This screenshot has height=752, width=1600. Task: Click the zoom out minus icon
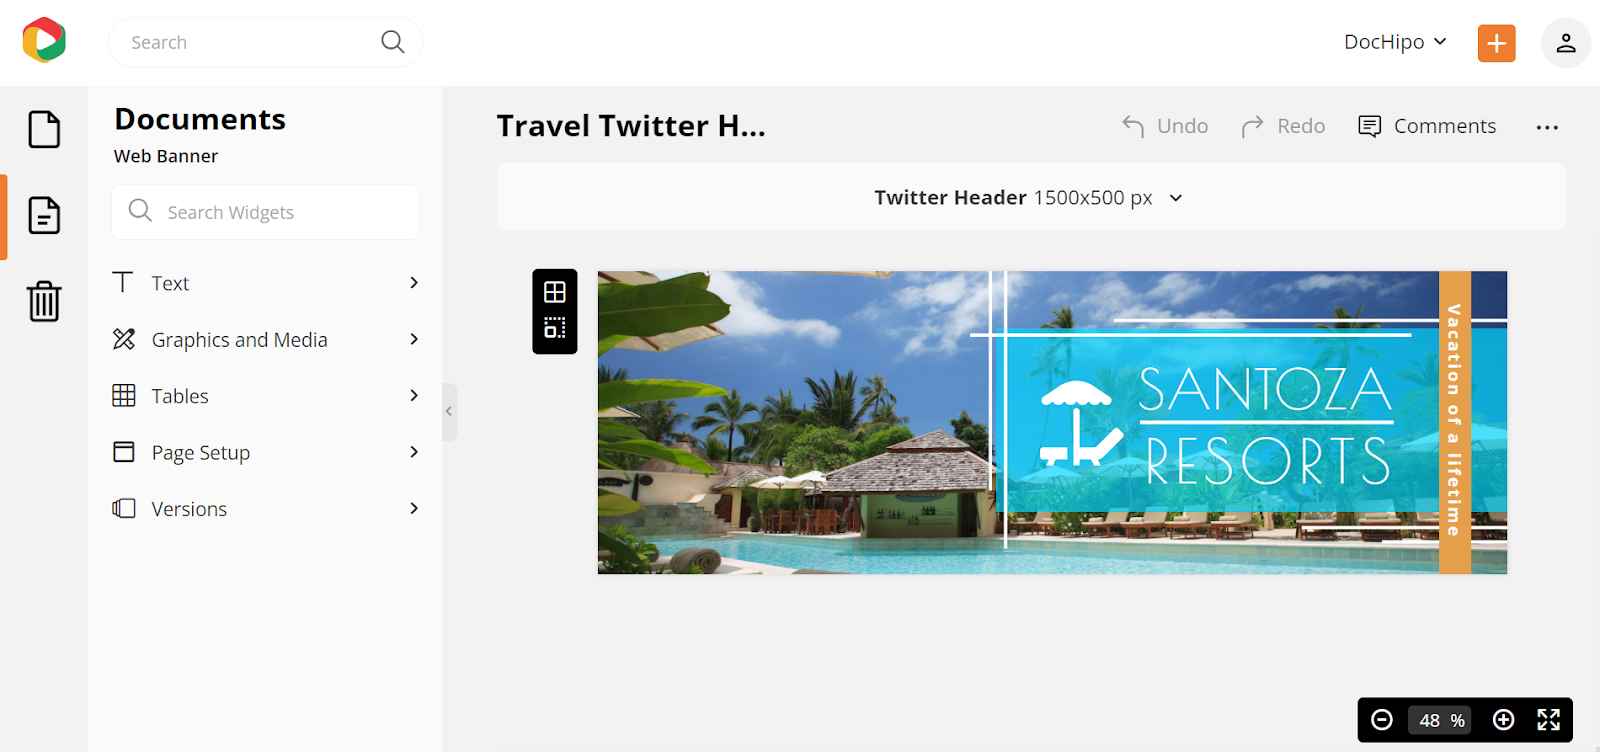pos(1382,720)
